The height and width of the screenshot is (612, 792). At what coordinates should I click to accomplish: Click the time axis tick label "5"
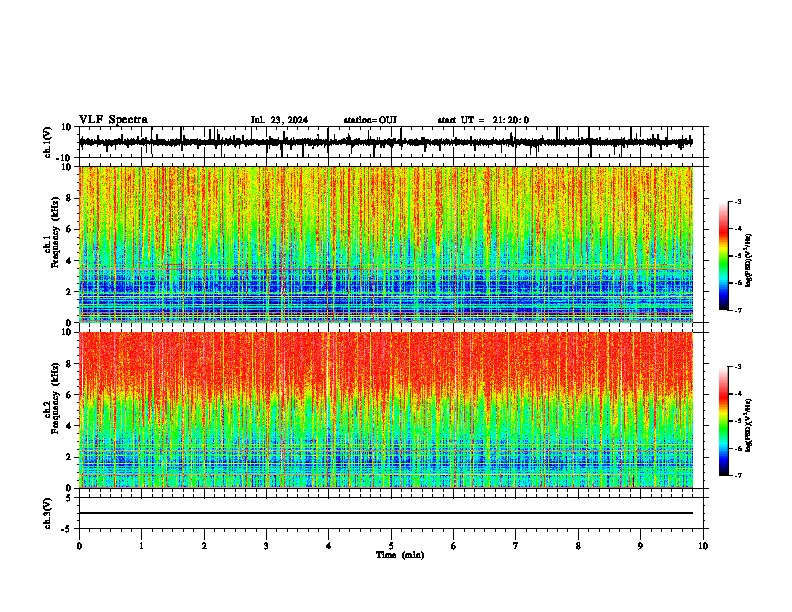click(391, 546)
